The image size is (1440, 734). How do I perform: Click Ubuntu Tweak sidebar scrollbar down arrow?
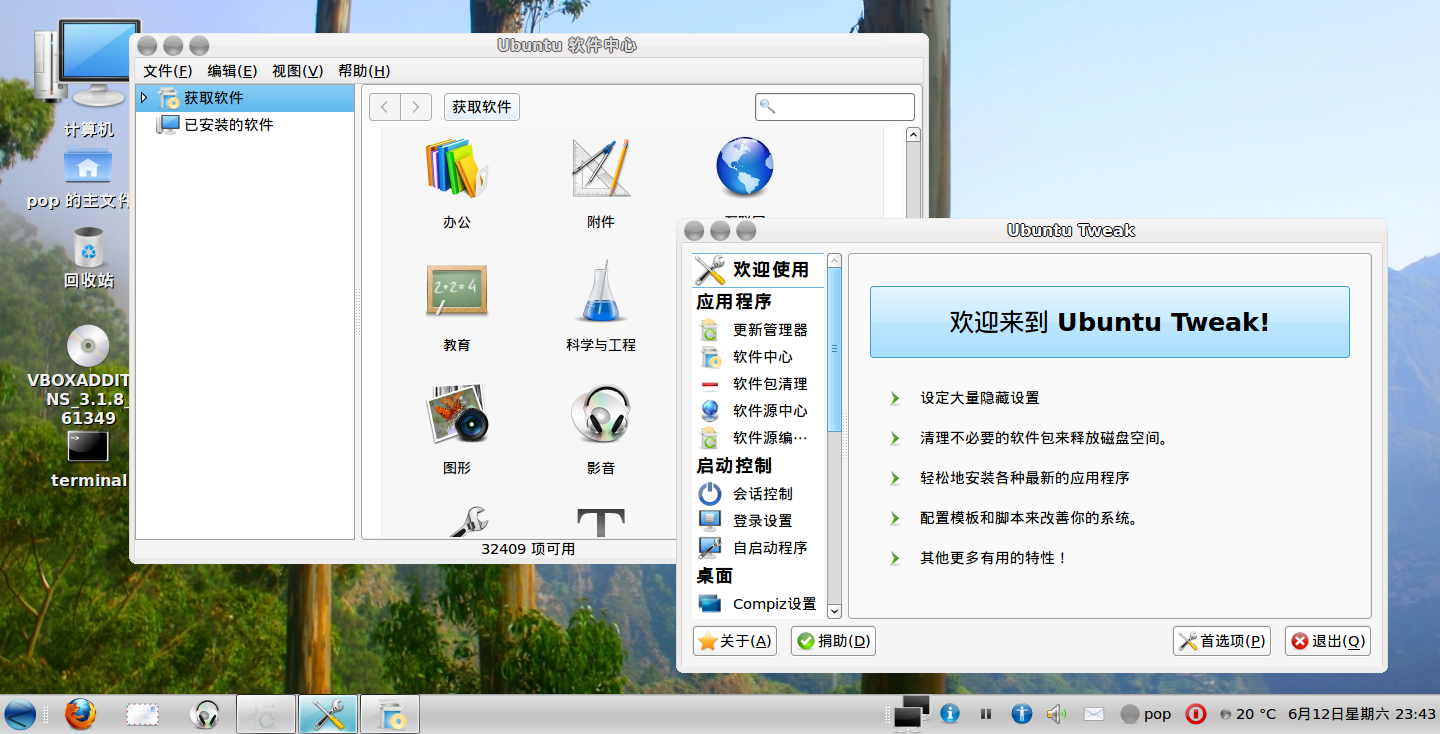[x=835, y=611]
